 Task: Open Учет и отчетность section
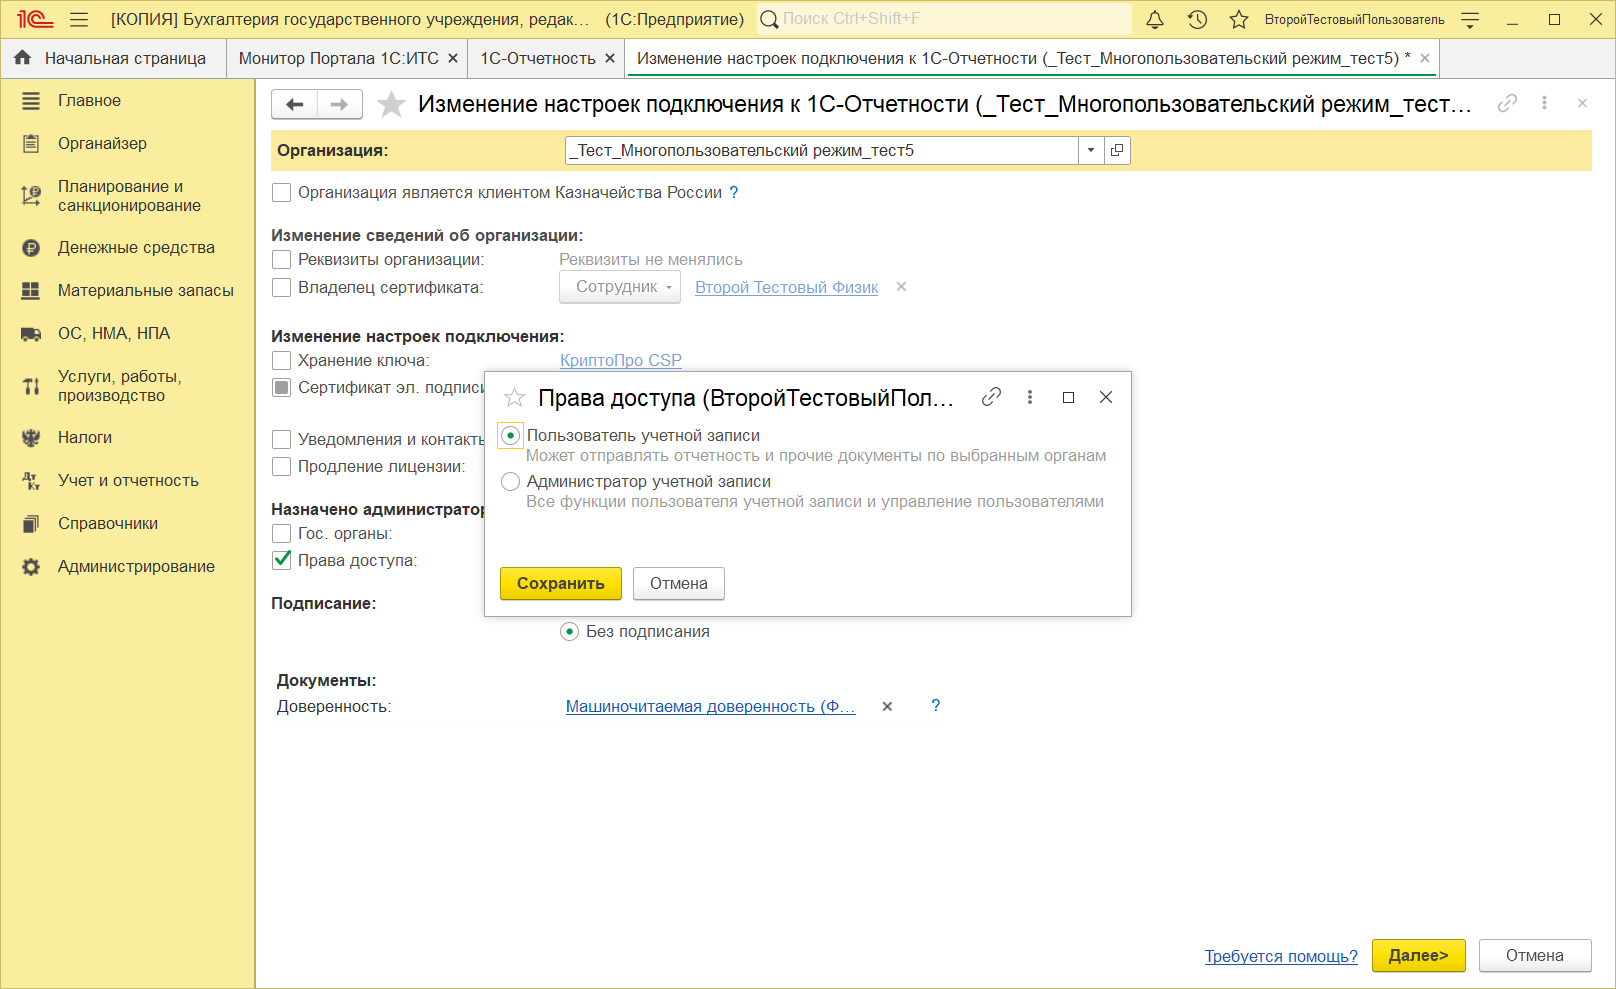click(x=128, y=481)
